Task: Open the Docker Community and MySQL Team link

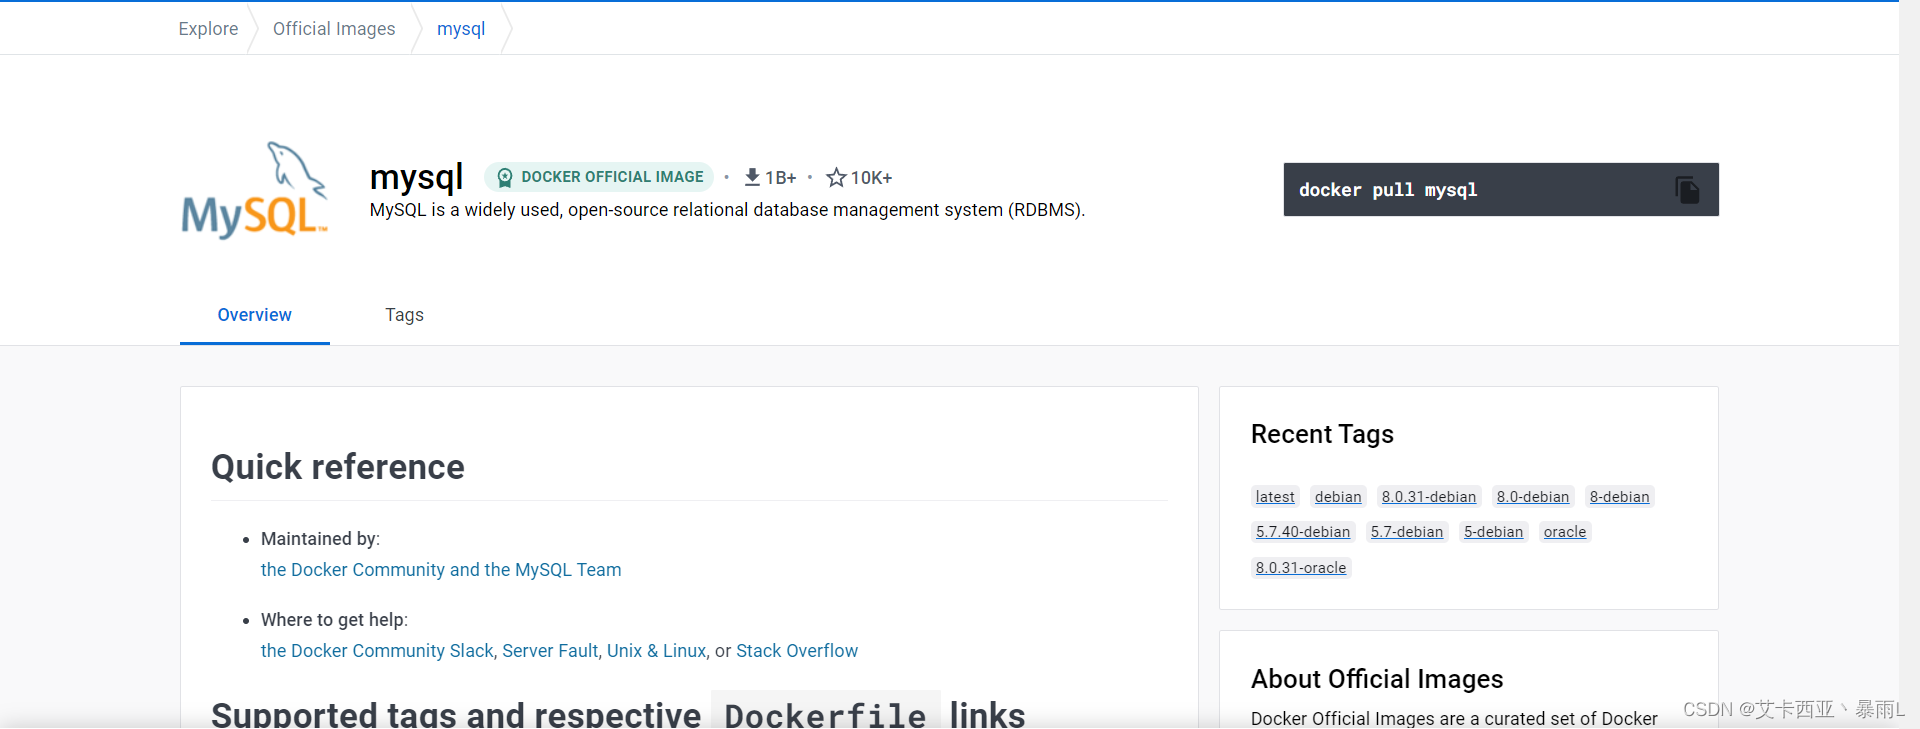Action: [441, 570]
